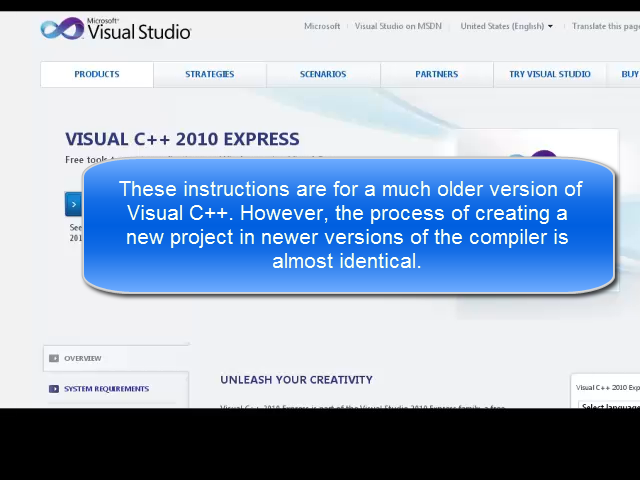Click the blue arrow button under heading
The image size is (640, 480).
click(x=73, y=204)
